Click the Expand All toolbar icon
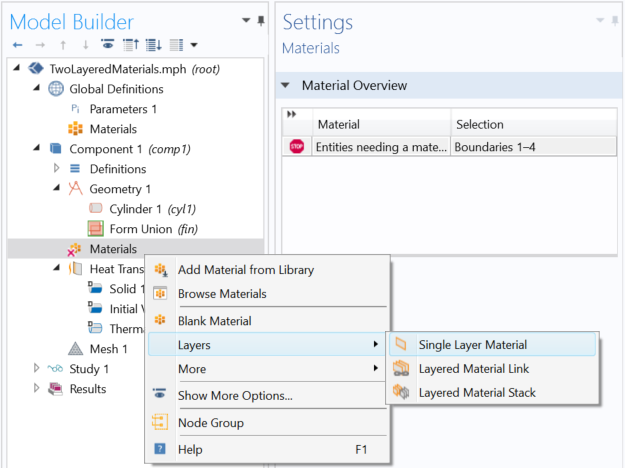Viewport: 625px width, 468px height. tap(153, 45)
